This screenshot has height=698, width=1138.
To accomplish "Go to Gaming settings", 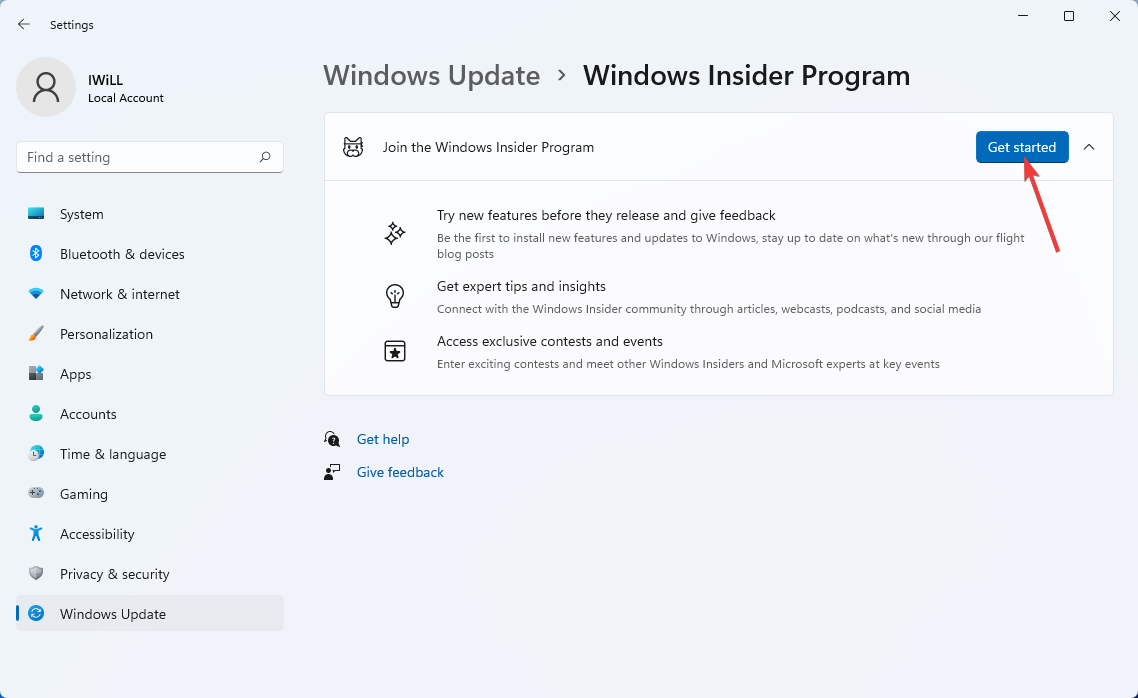I will pos(150,493).
